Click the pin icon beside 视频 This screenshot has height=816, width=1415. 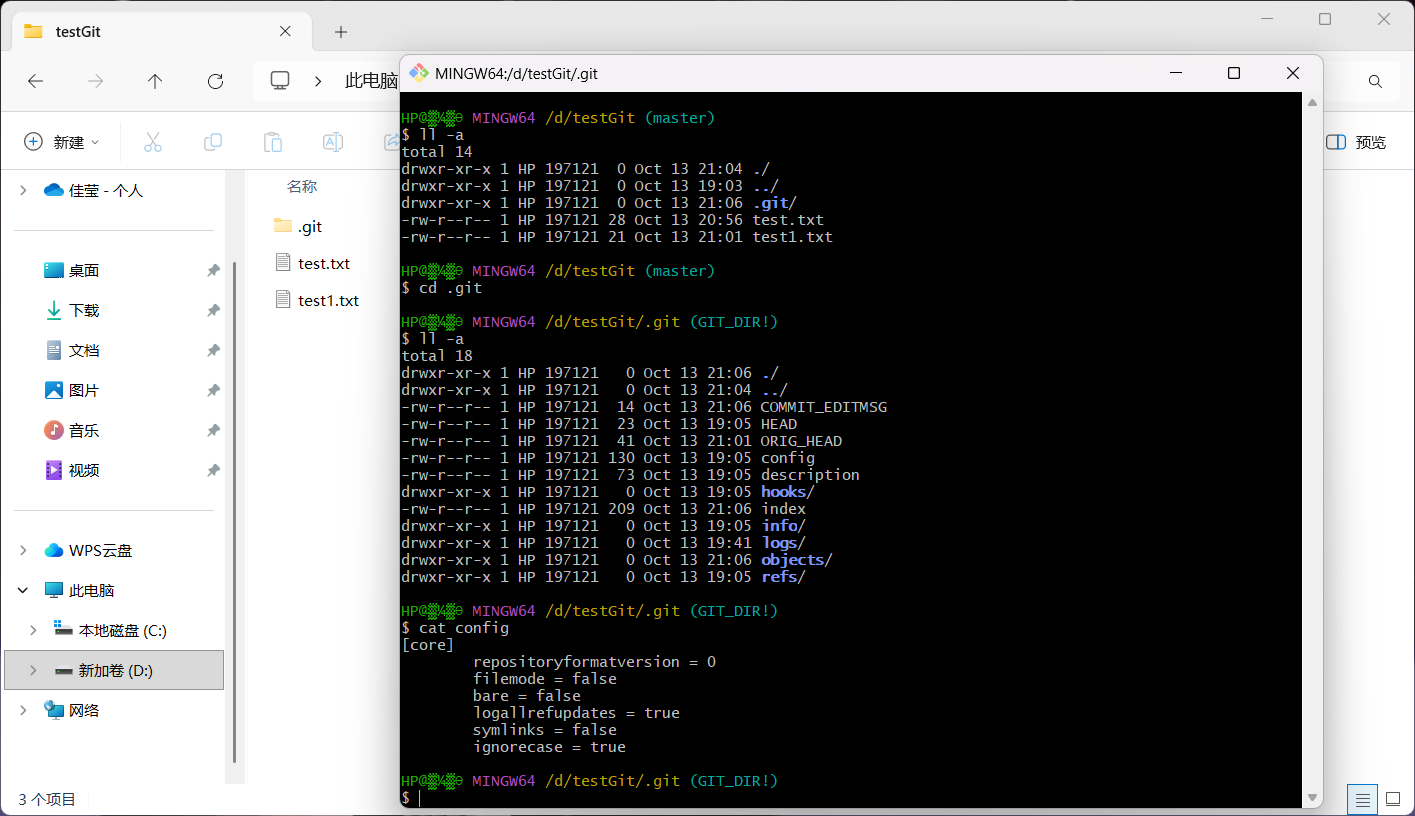(213, 471)
